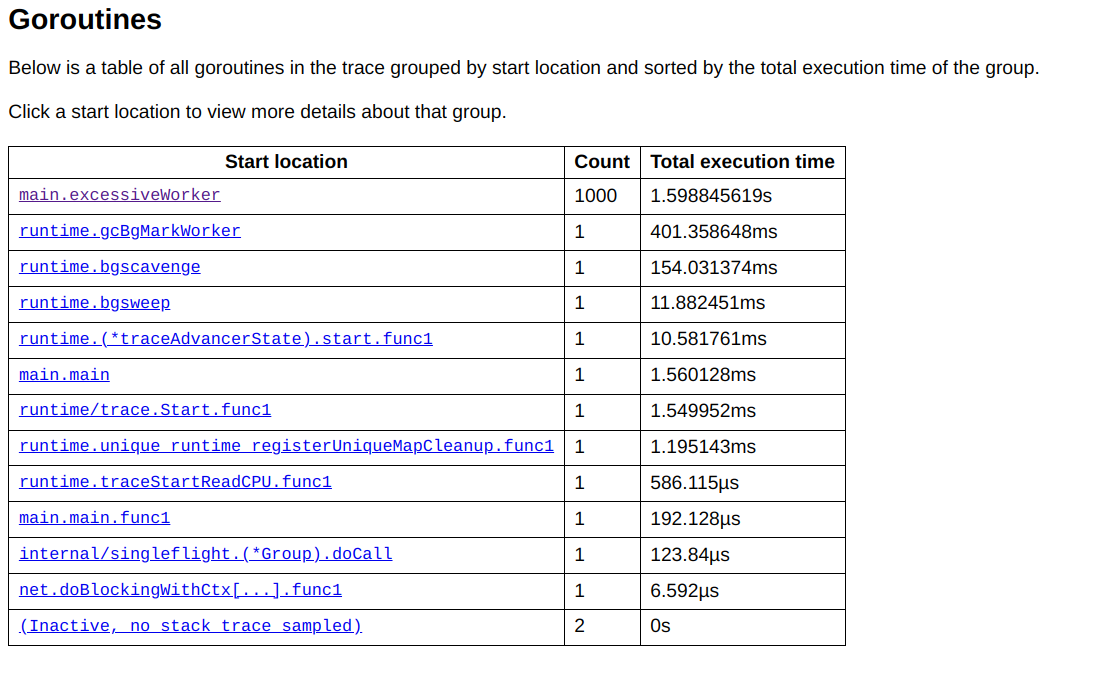This screenshot has width=1099, height=681.
Task: Click the 401.358648ms execution time cell
Action: coord(713,231)
